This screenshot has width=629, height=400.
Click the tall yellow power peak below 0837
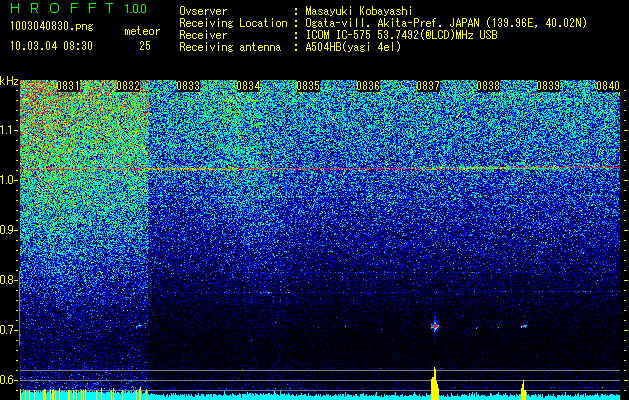(434, 383)
